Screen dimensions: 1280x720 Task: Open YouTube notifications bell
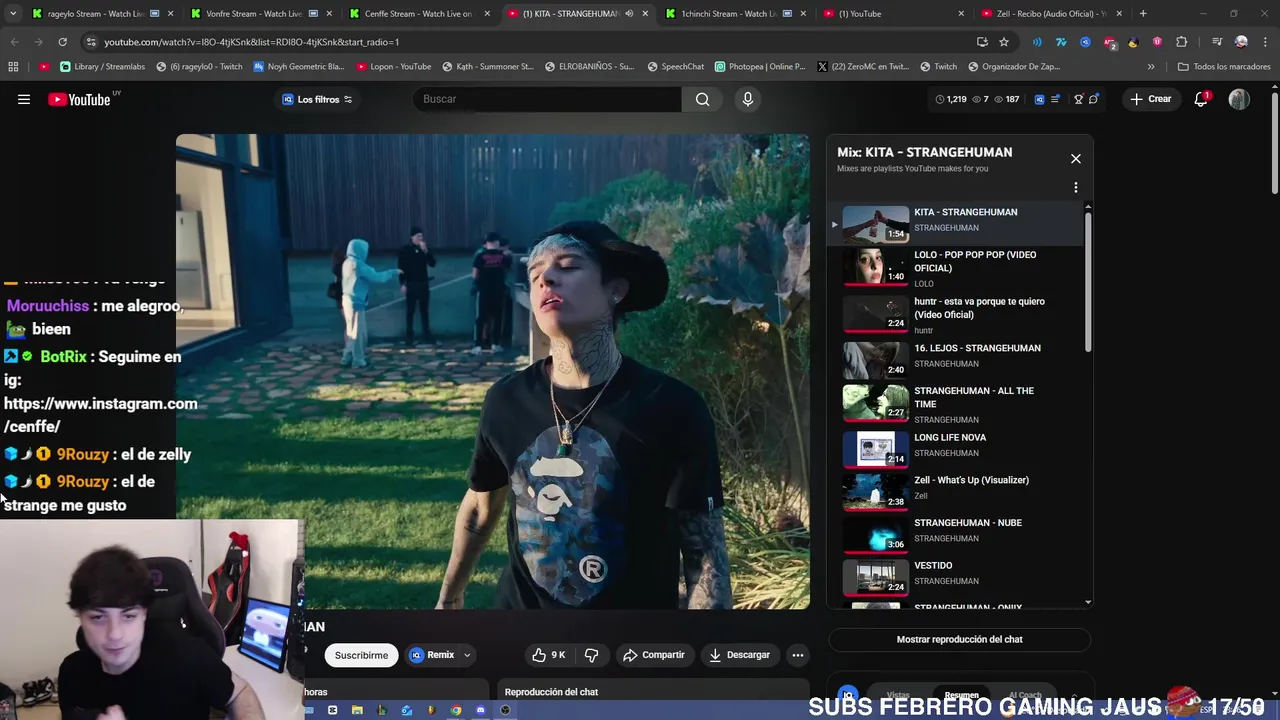[1201, 99]
